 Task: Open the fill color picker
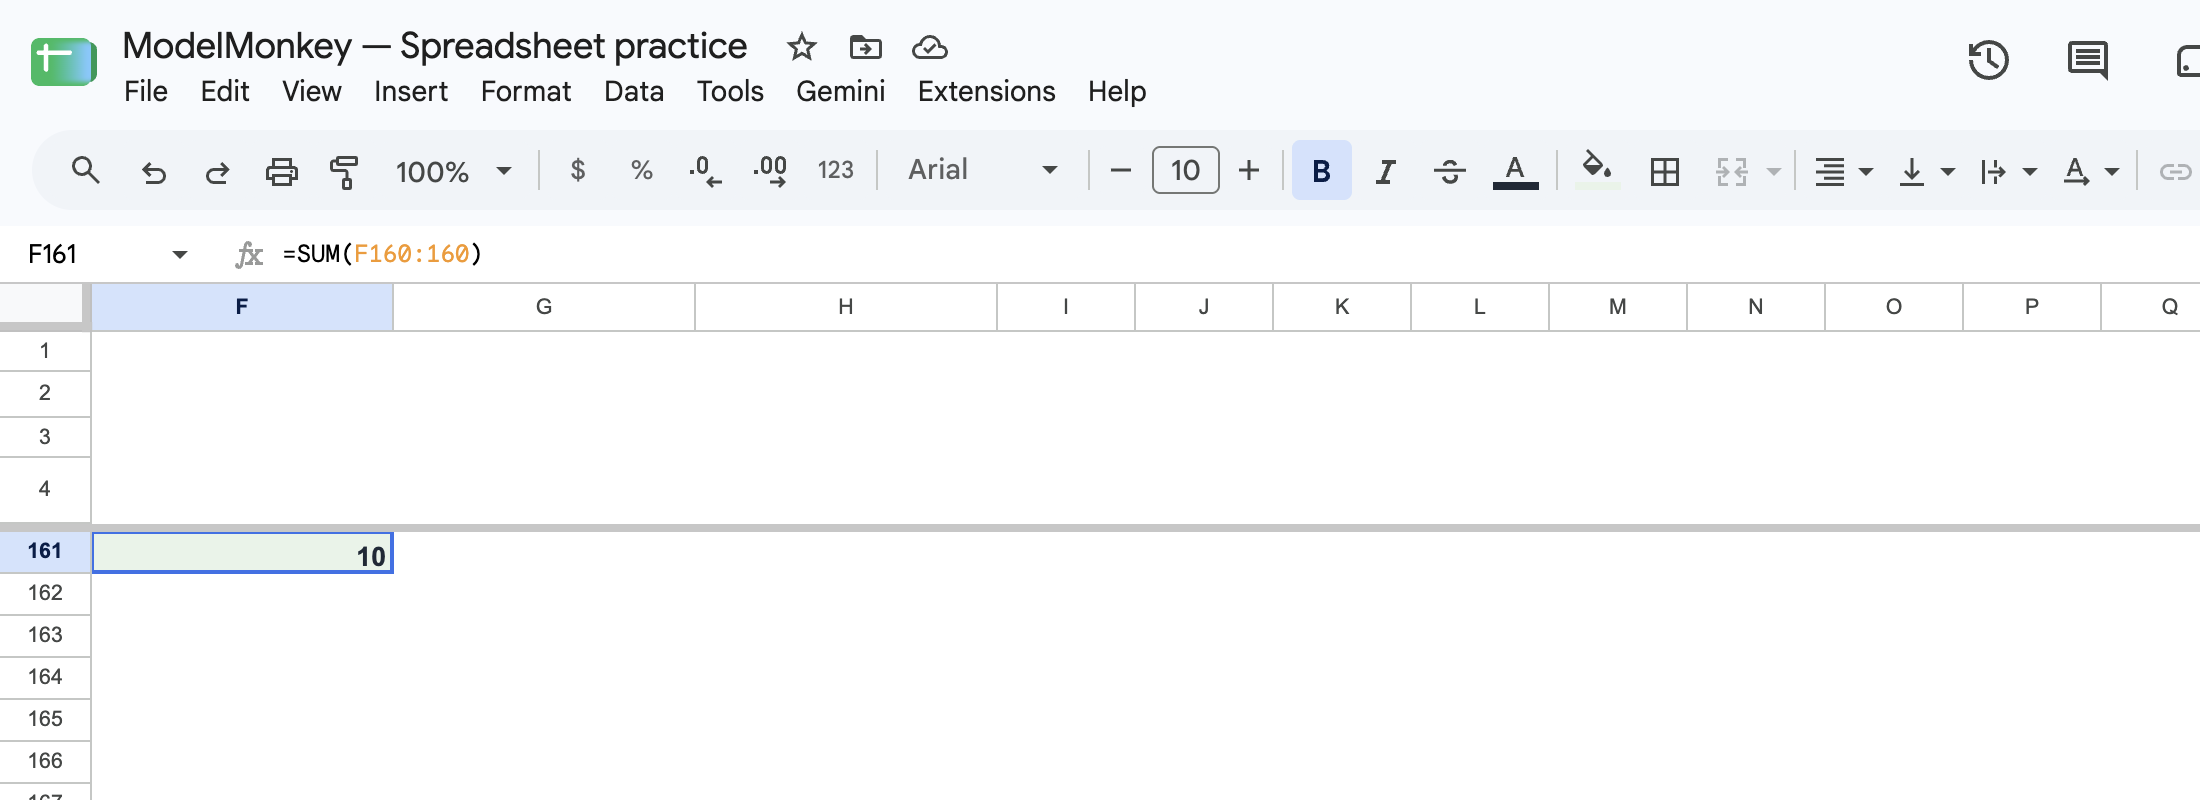tap(1597, 170)
